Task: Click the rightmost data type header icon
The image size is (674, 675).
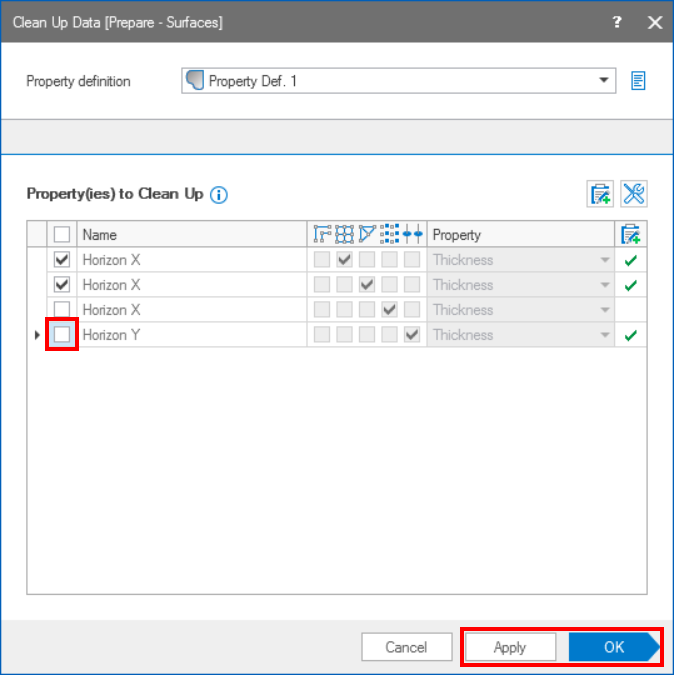Action: (413, 235)
